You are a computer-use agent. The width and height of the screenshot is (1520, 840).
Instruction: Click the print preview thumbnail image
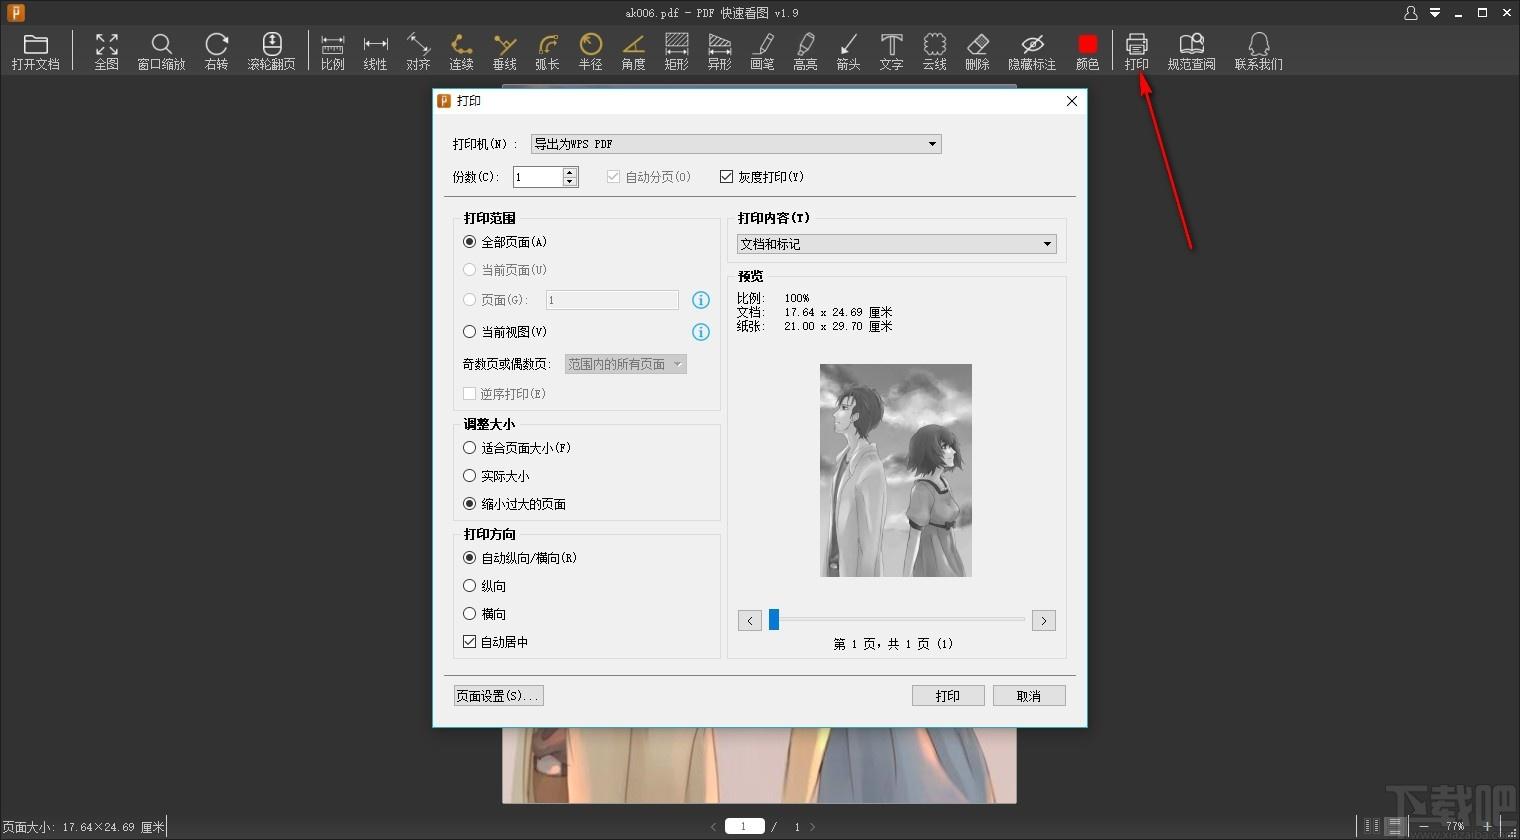pos(896,470)
